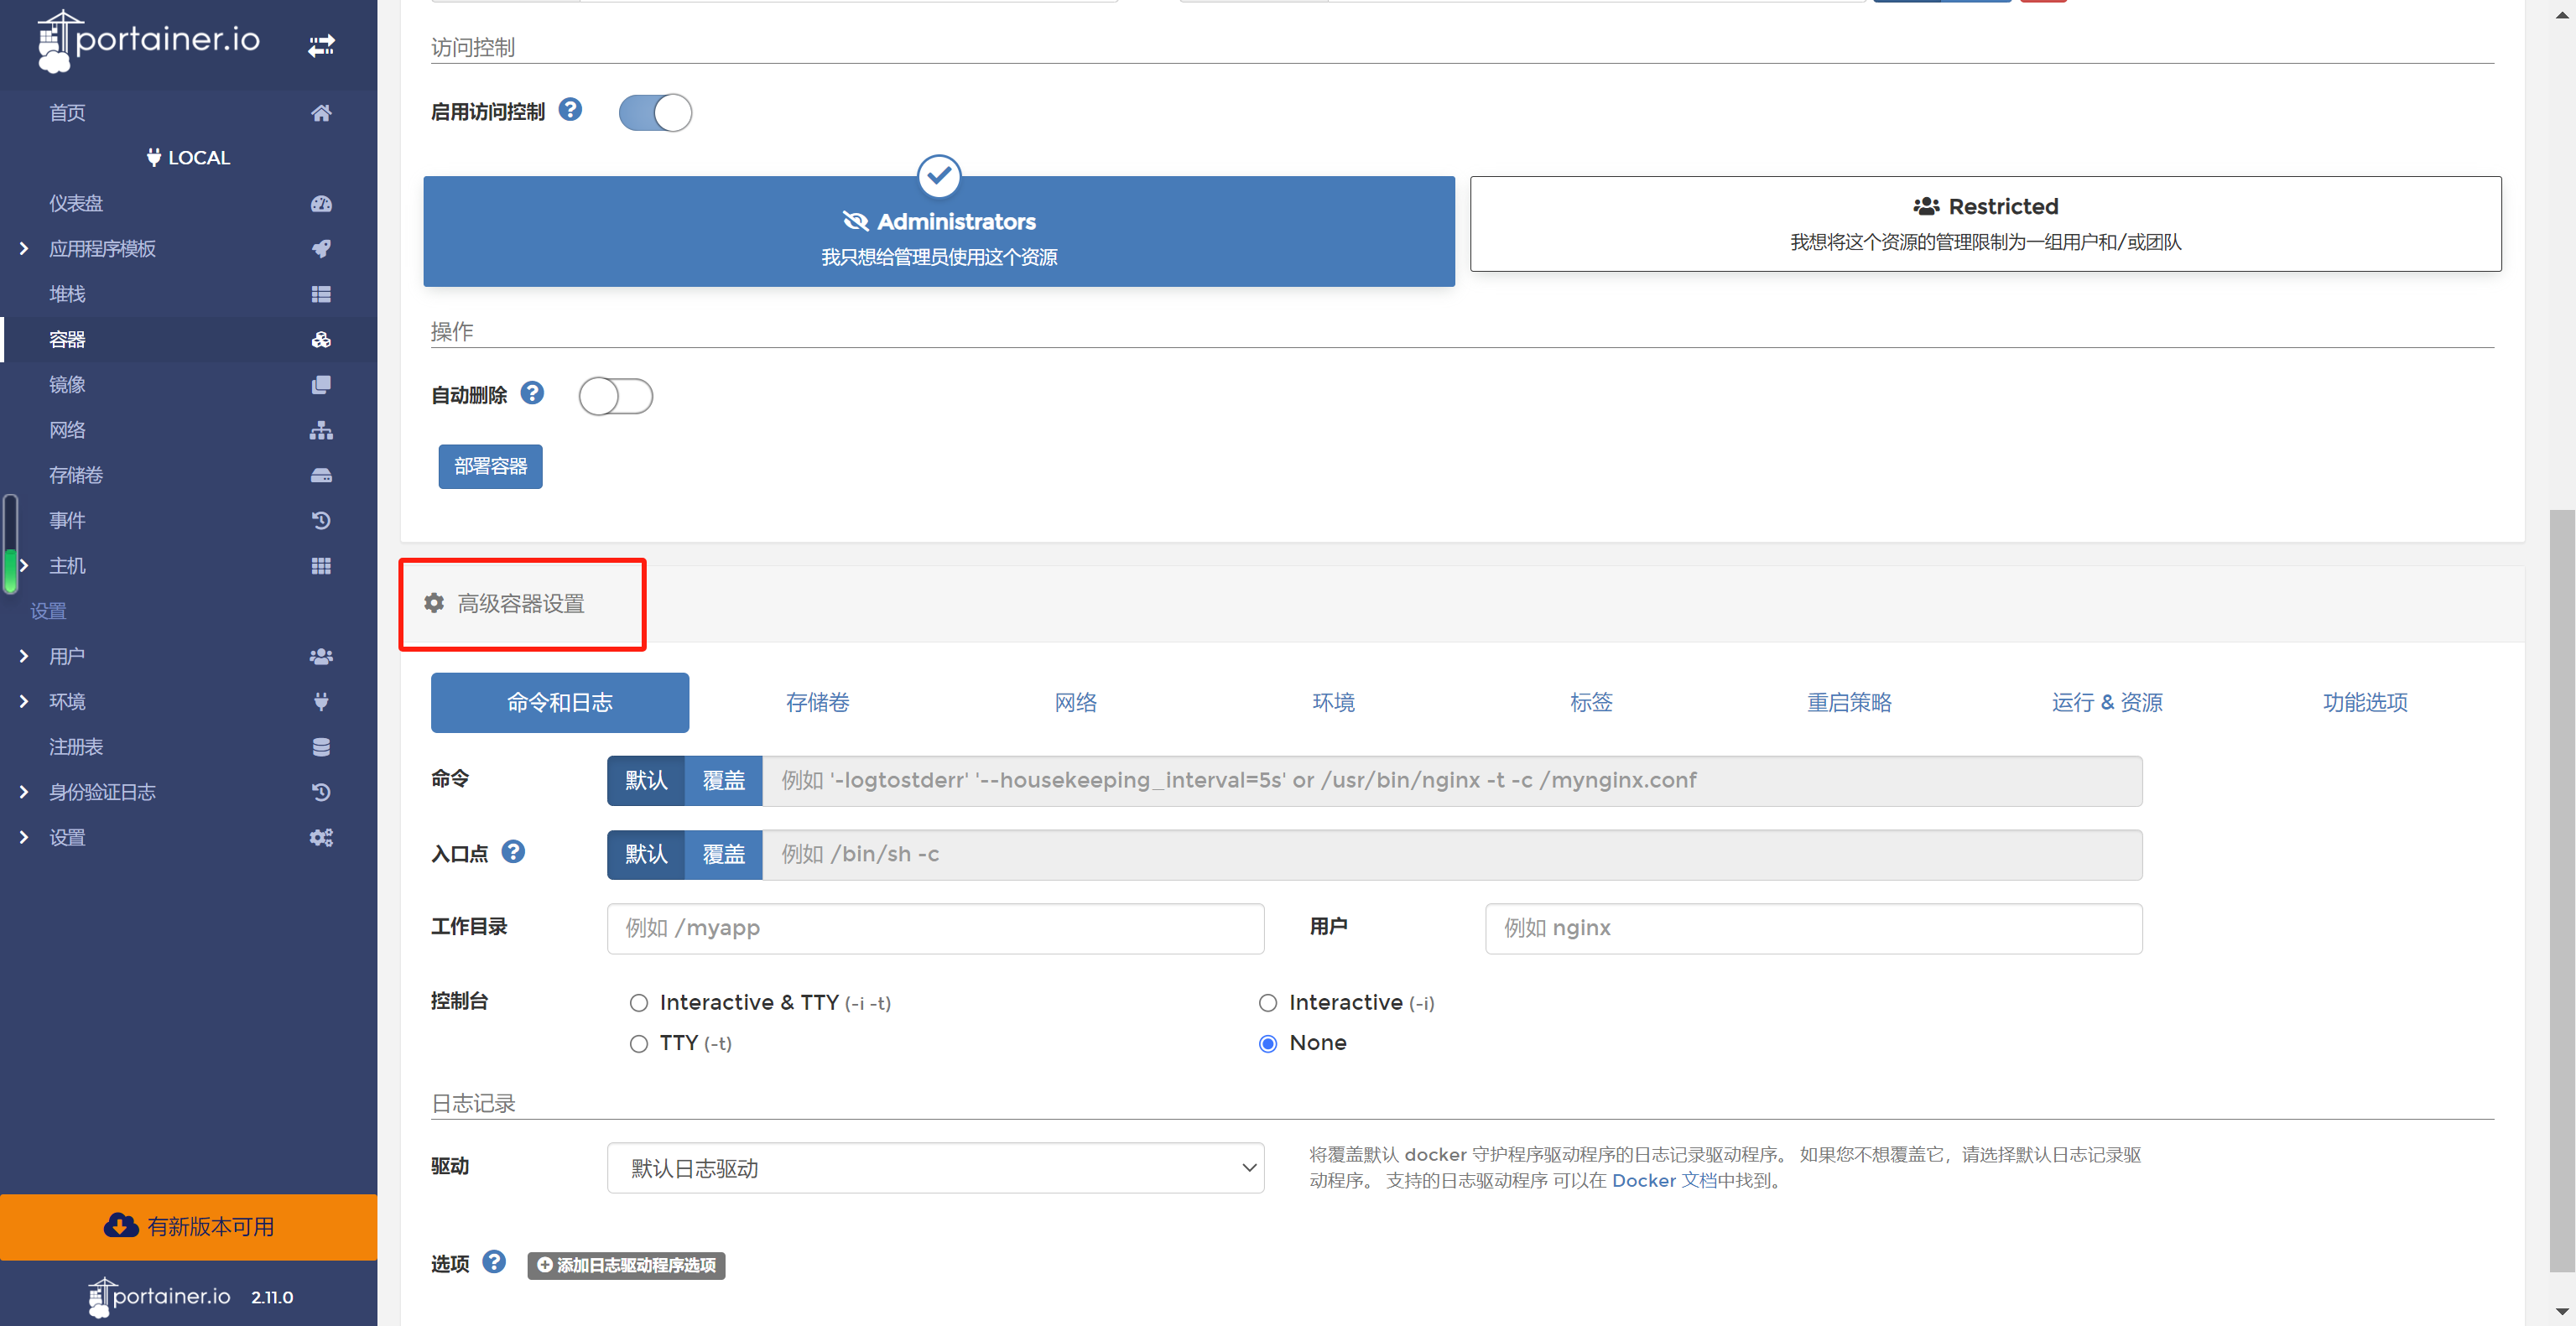
Task: Click the hard drive icon beside 存储卷
Action: click(321, 475)
